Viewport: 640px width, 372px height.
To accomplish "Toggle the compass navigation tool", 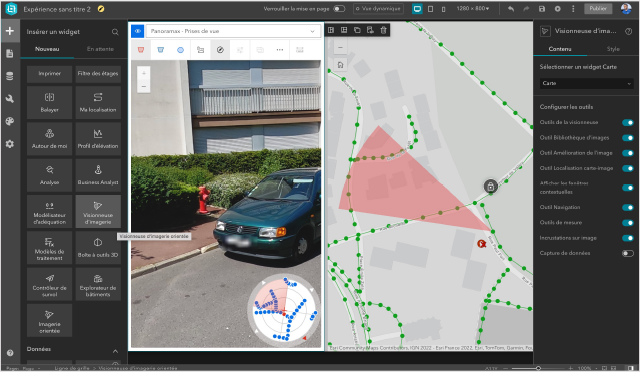I will pyautogui.click(x=220, y=50).
